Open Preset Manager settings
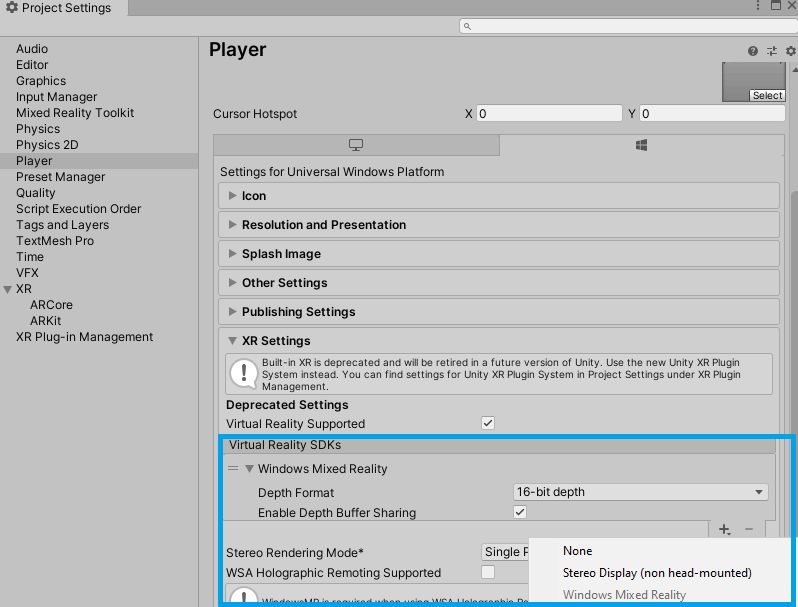 tap(61, 177)
